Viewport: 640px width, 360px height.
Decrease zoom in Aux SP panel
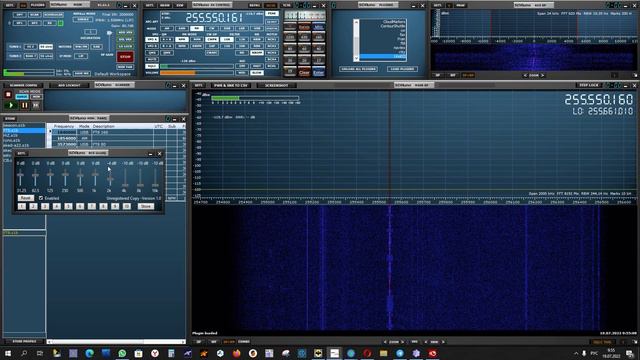pyautogui.click(x=525, y=75)
